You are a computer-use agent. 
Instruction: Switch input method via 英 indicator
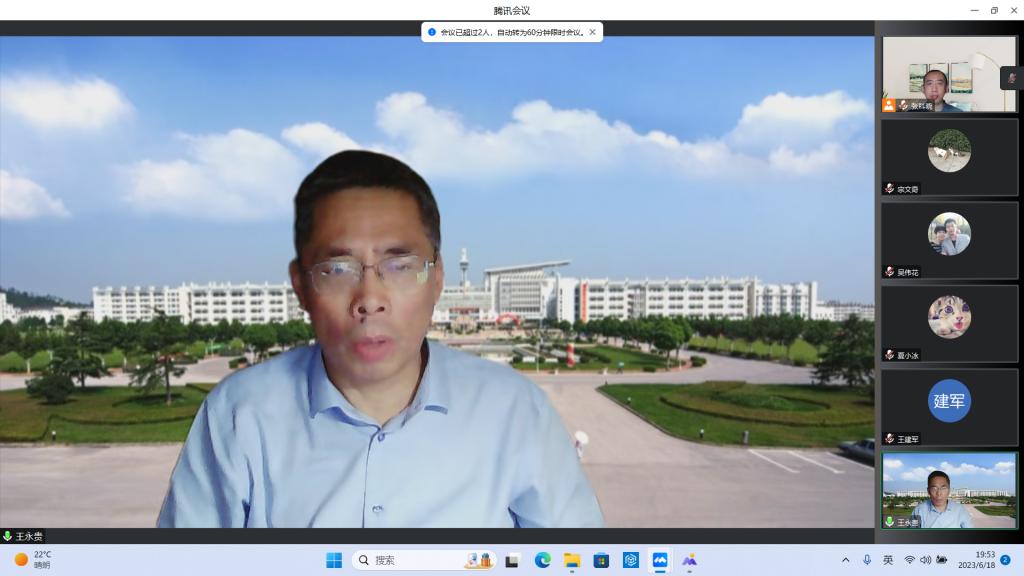coord(888,560)
